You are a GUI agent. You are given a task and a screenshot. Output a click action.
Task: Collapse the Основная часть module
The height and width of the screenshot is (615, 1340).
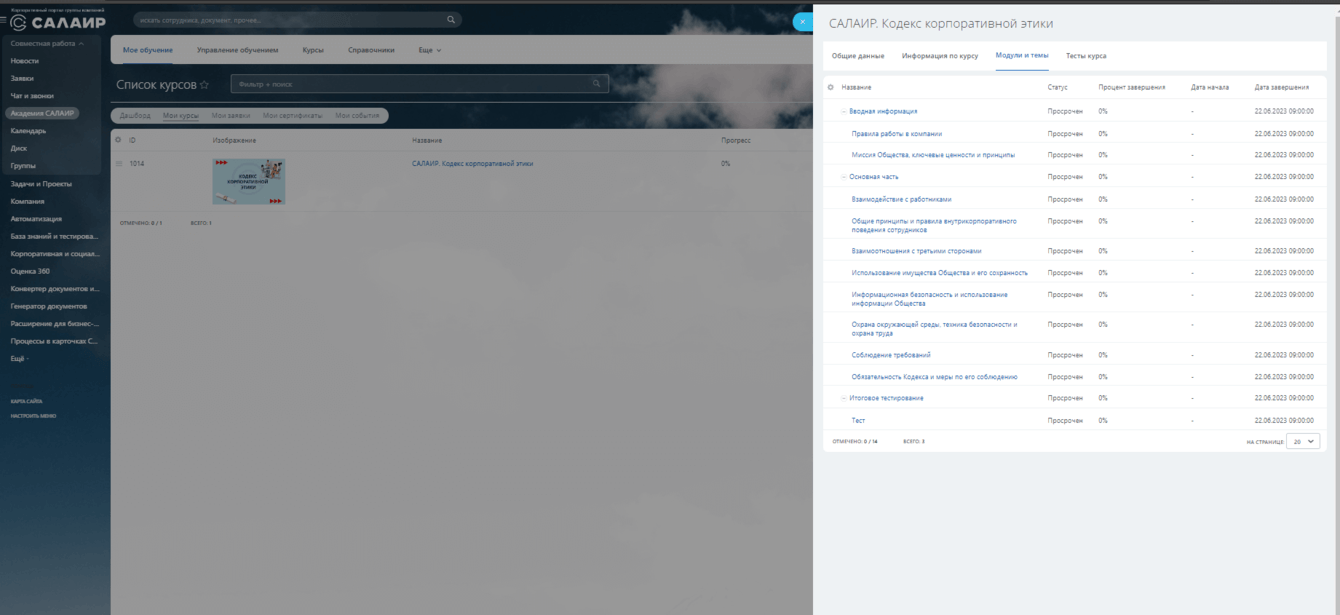[844, 177]
